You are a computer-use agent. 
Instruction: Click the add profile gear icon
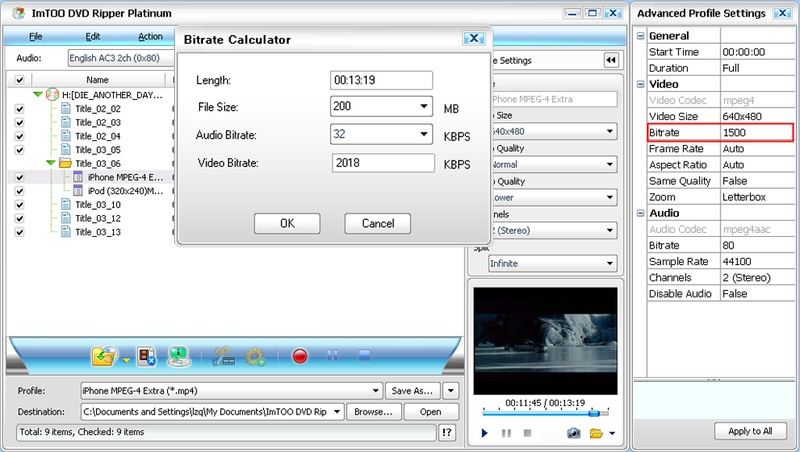(255, 356)
